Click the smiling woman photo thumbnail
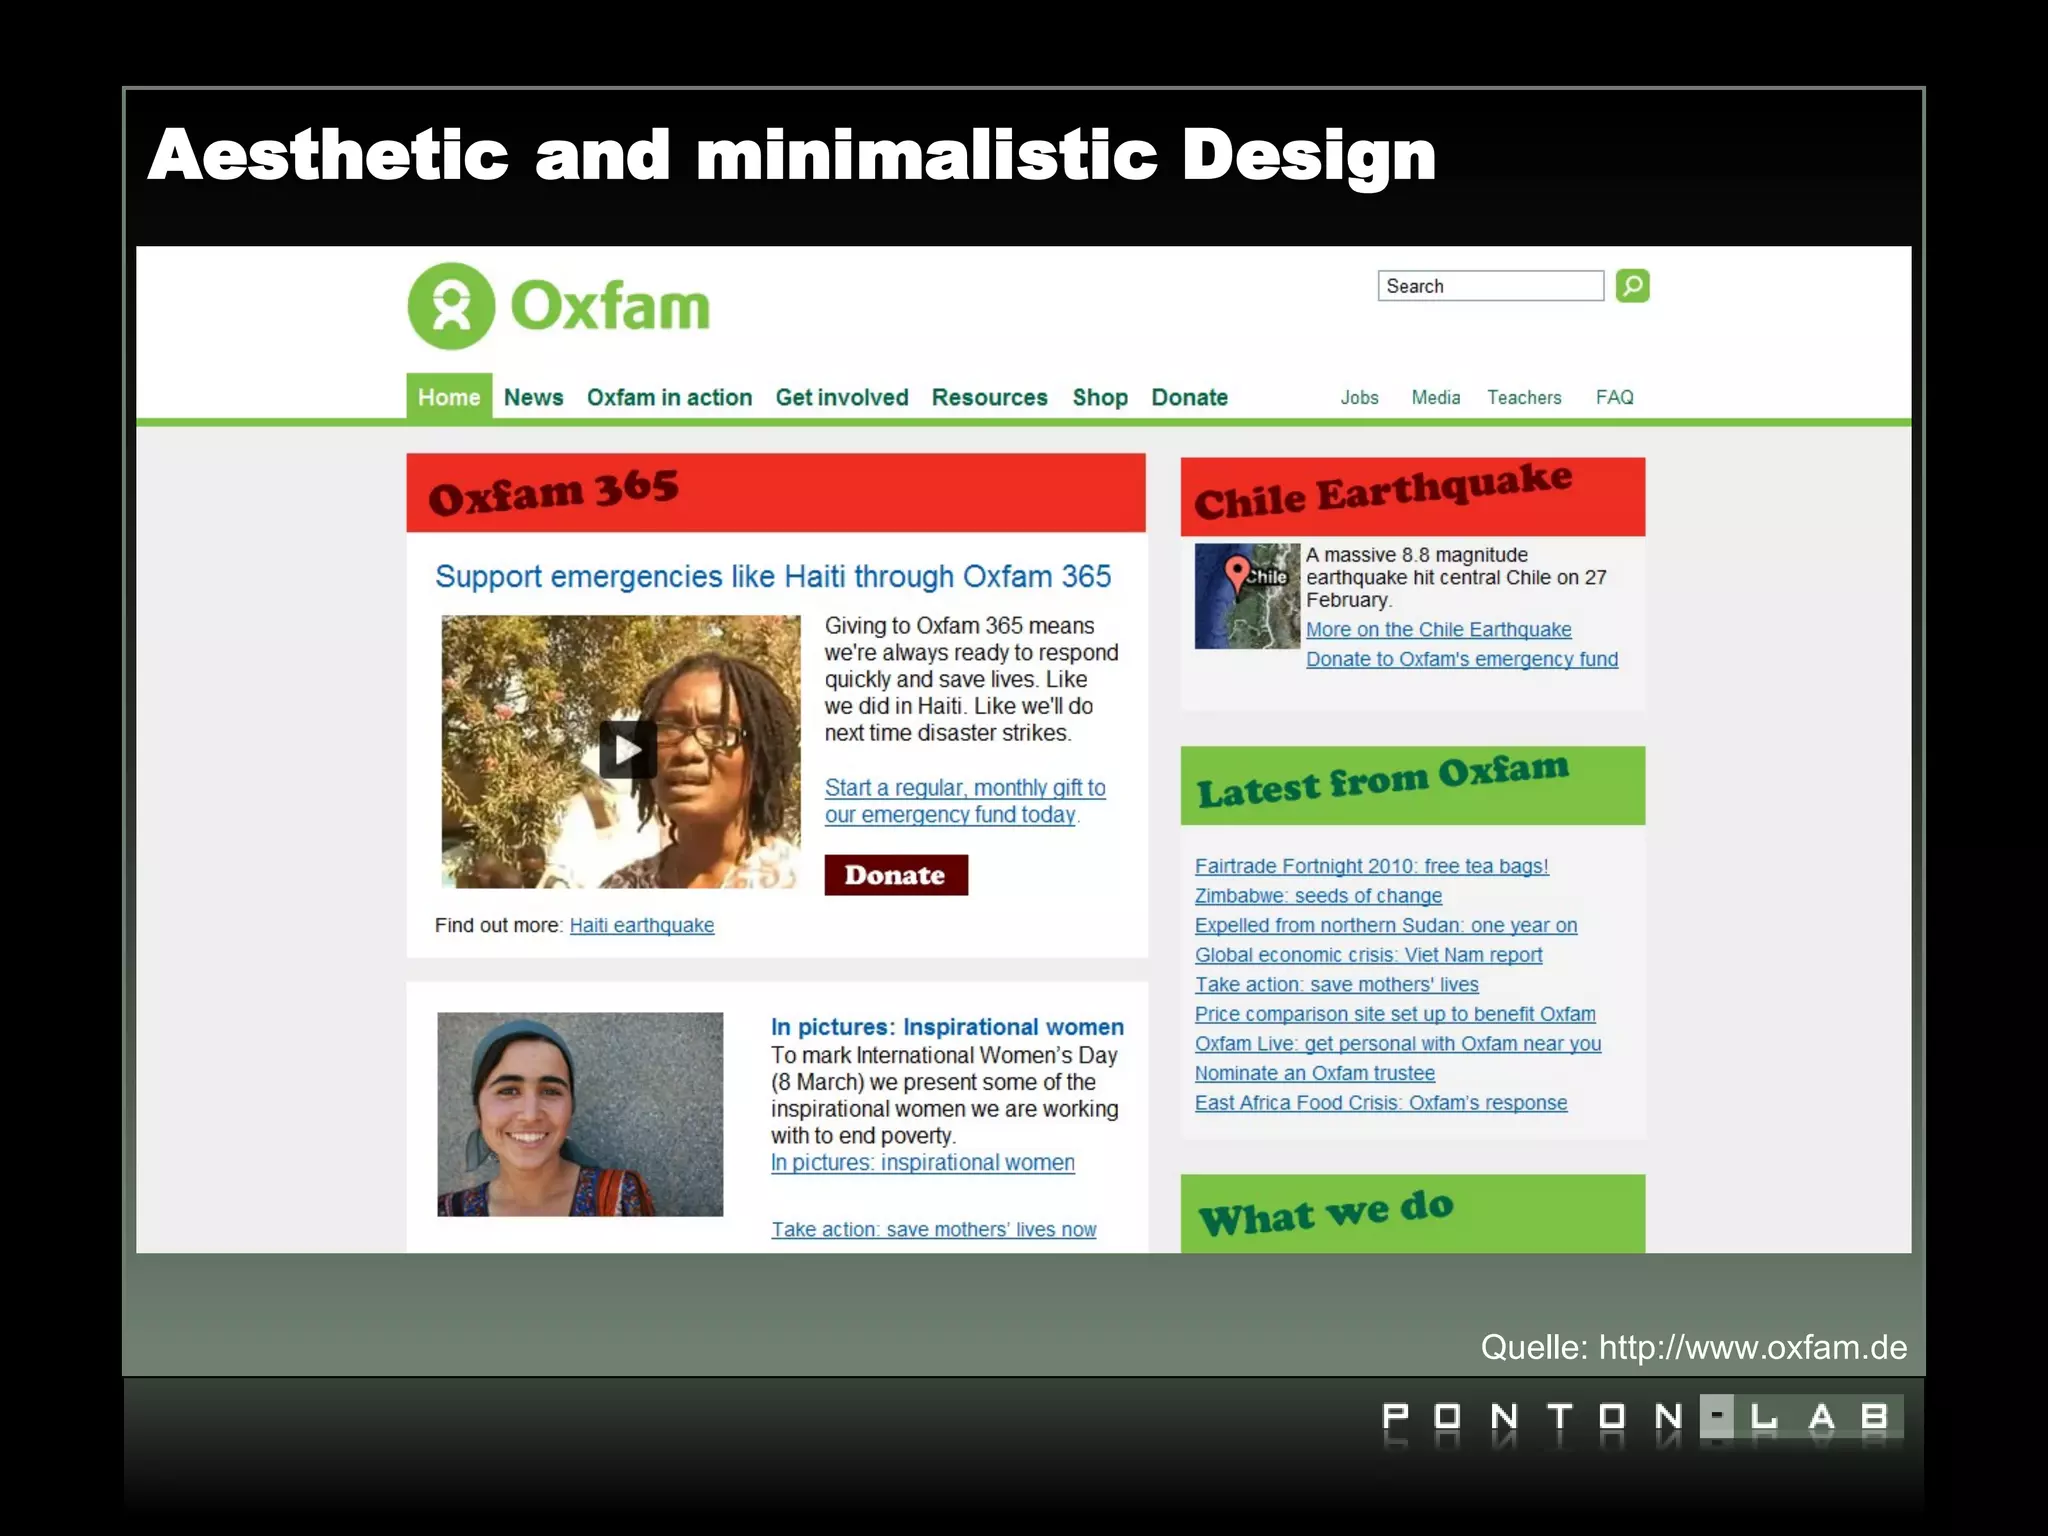The width and height of the screenshot is (2048, 1536). pos(580,1114)
